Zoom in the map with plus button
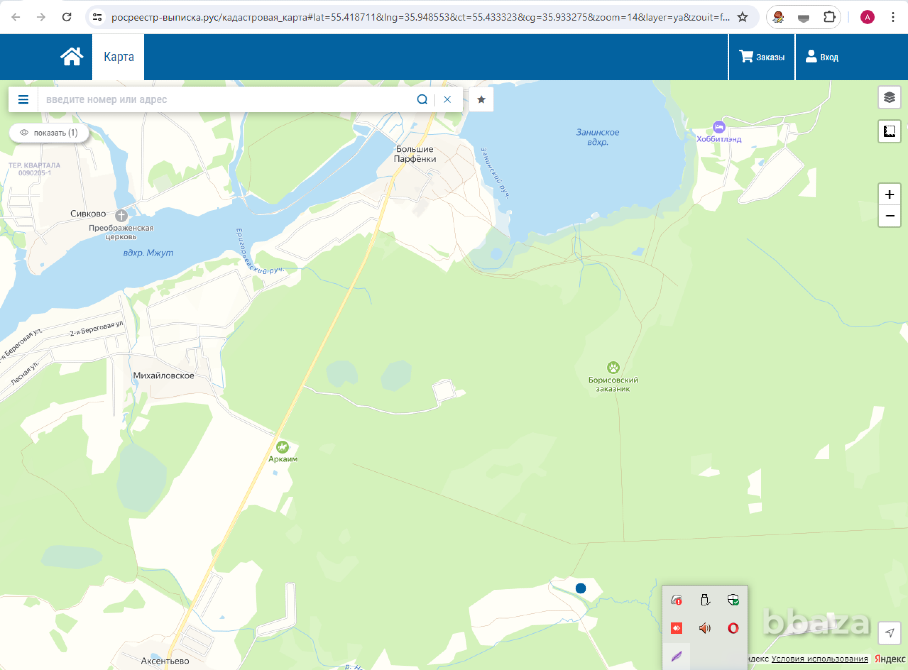 [889, 194]
